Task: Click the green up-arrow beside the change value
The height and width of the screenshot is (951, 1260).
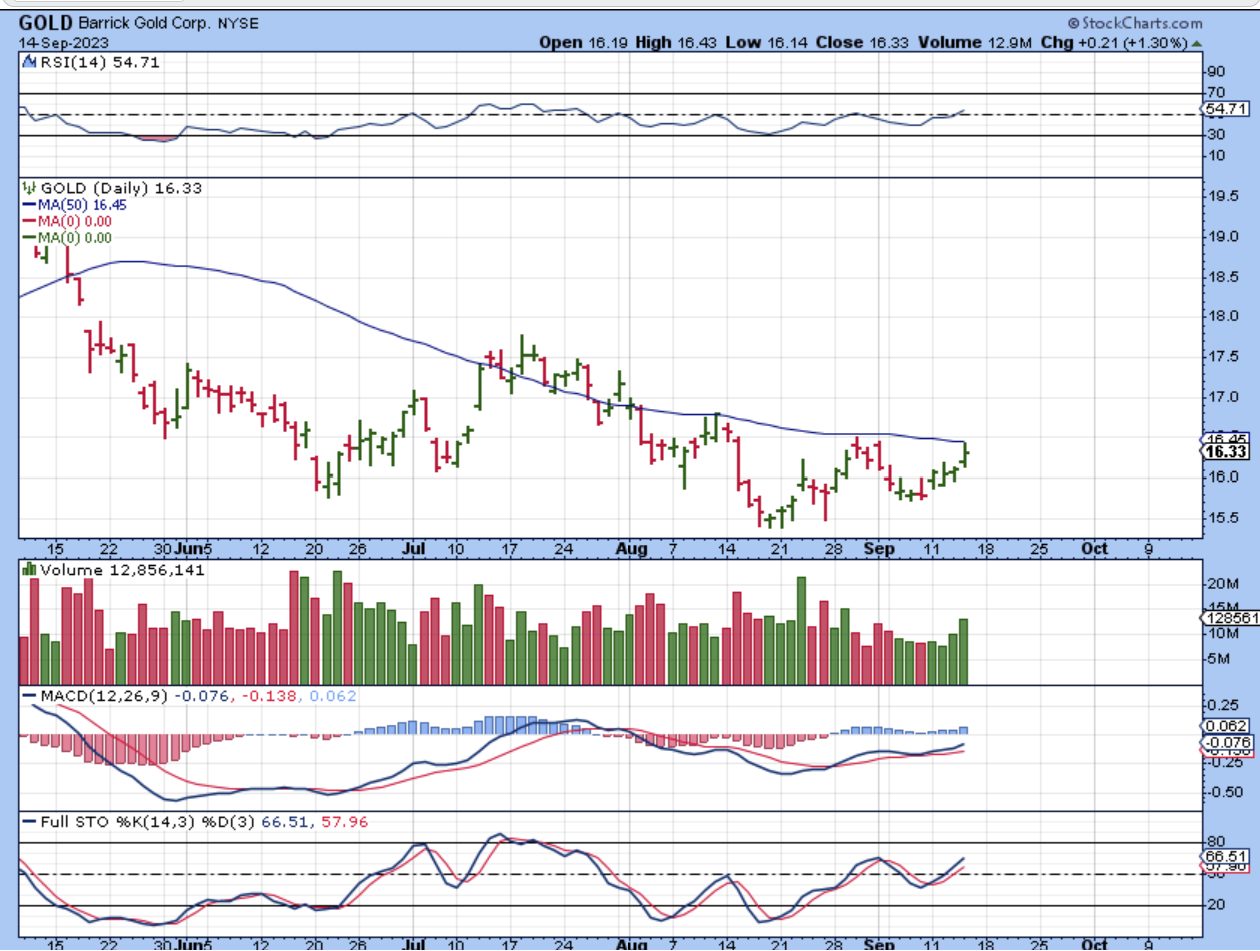Action: coord(1195,43)
